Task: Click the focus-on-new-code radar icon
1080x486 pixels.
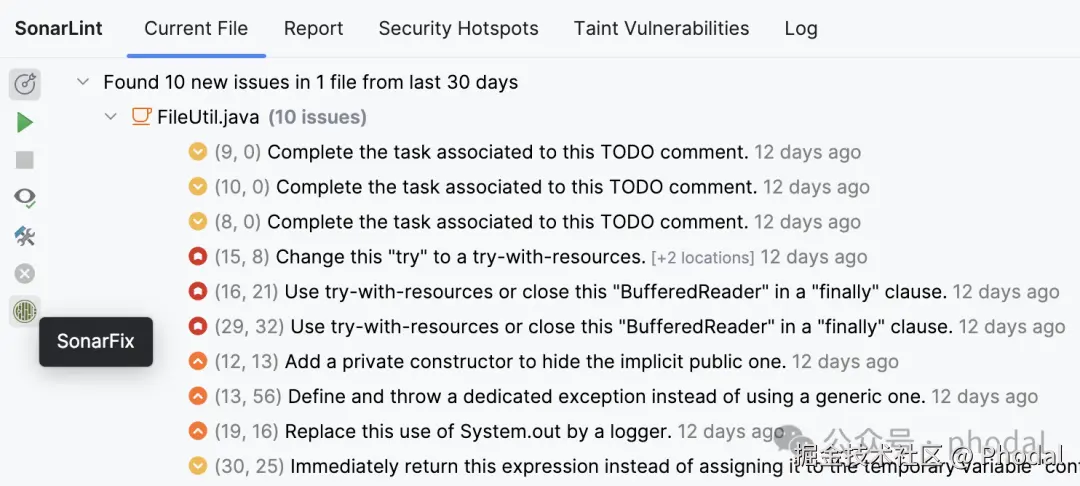Action: tap(25, 84)
